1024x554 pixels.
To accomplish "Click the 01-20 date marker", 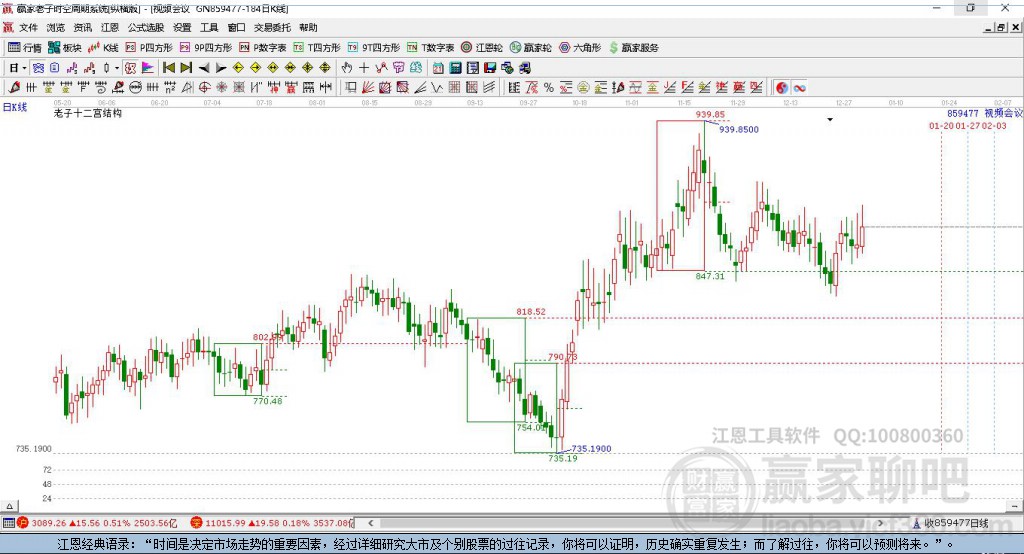I will tap(941, 125).
